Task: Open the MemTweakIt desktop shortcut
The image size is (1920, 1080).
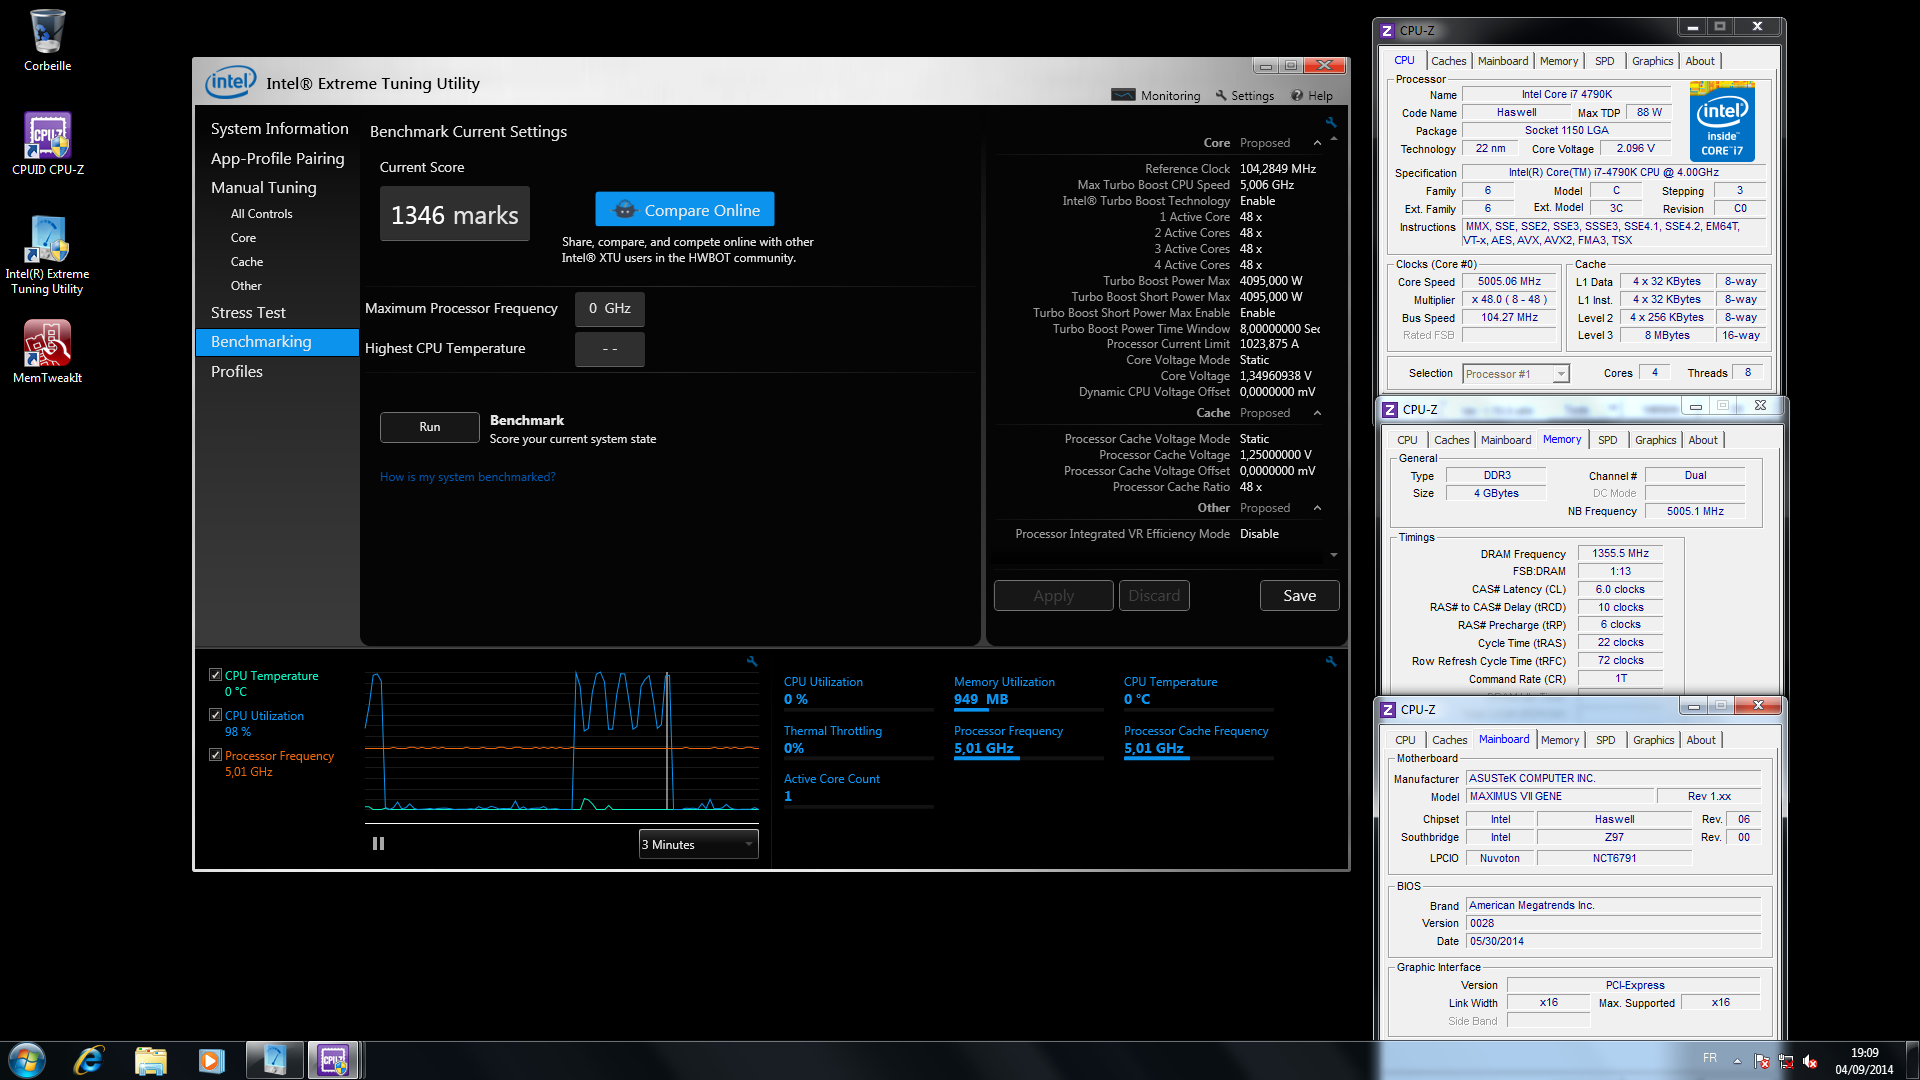Action: point(47,351)
